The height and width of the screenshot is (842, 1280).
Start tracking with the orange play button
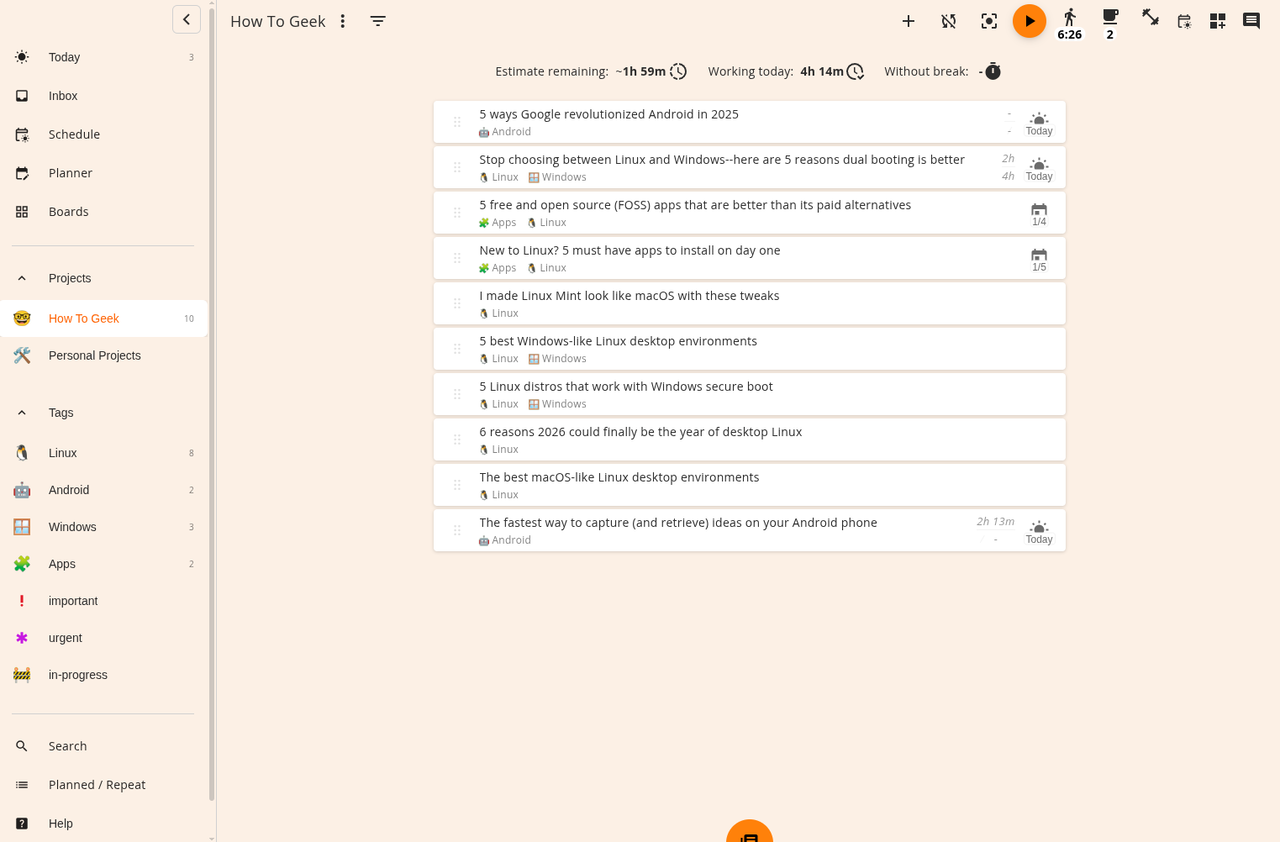click(1029, 20)
